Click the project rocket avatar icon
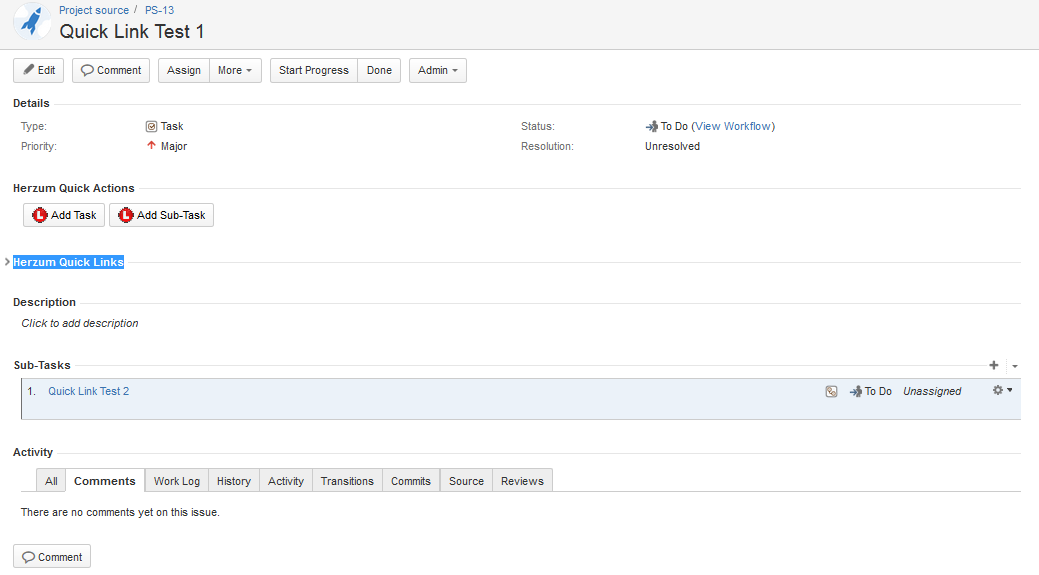Screen dimensions: 1039x575 click(x=32, y=22)
